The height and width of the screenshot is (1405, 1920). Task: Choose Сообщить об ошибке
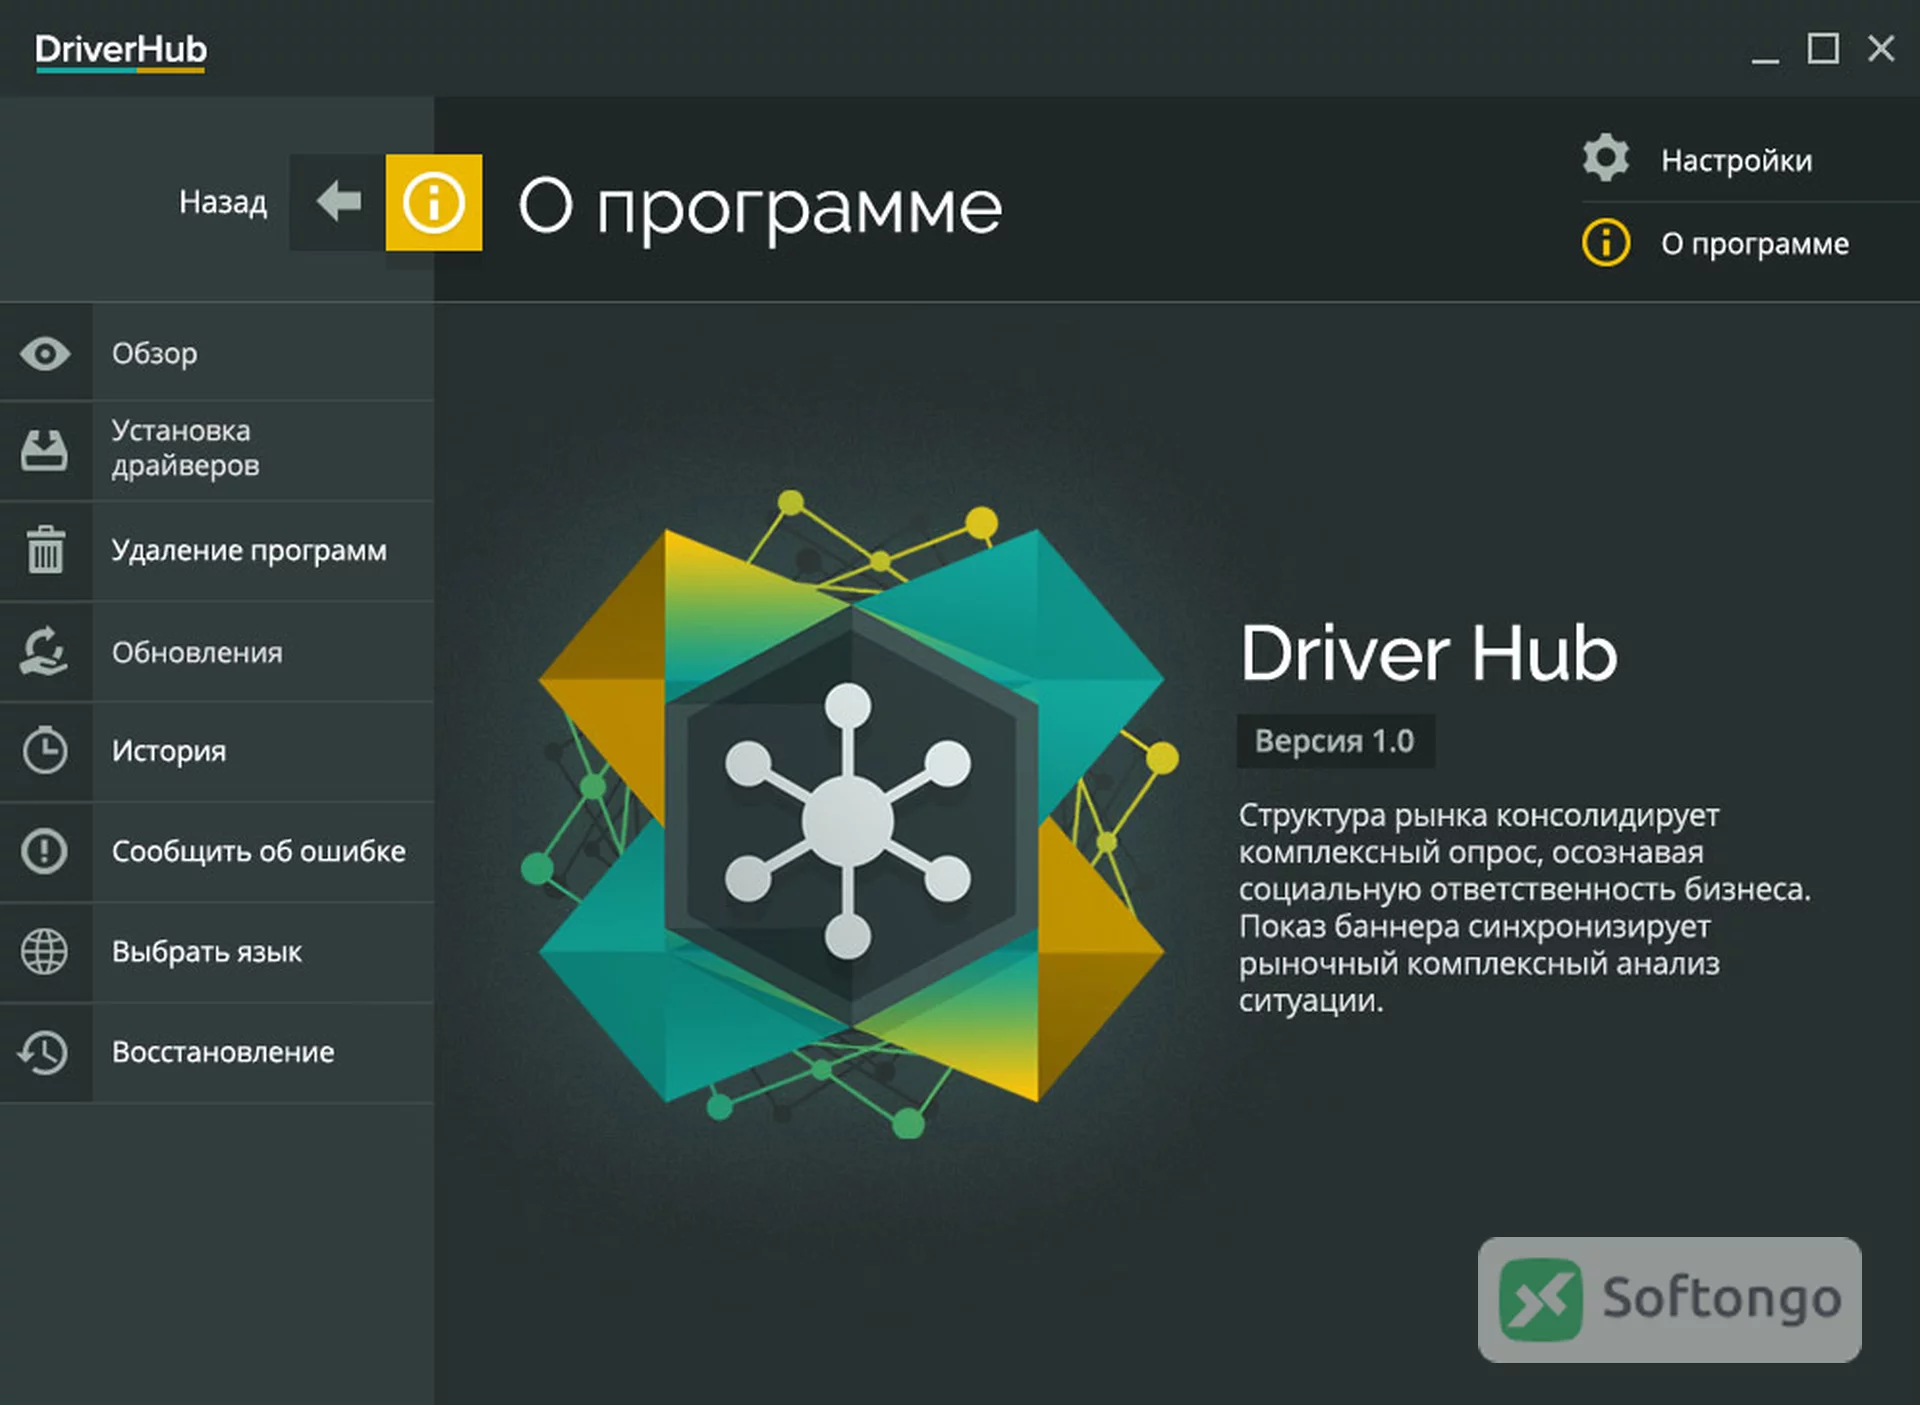click(x=217, y=852)
